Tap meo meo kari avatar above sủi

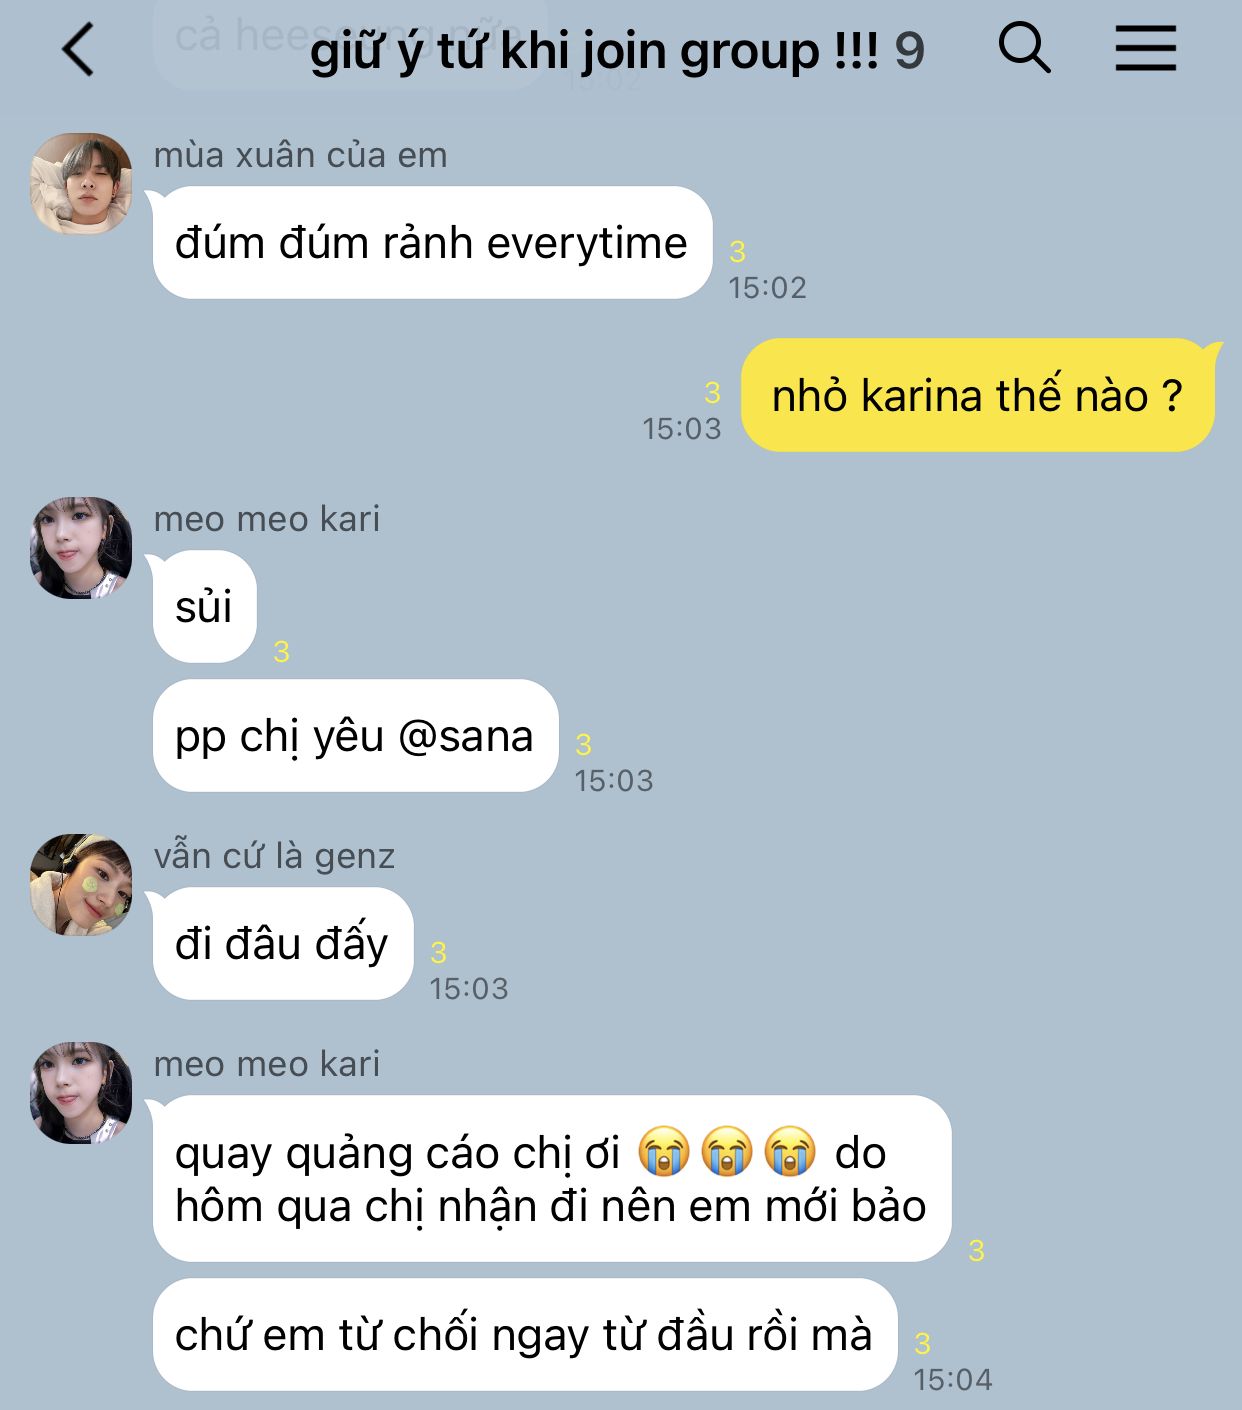[81, 548]
